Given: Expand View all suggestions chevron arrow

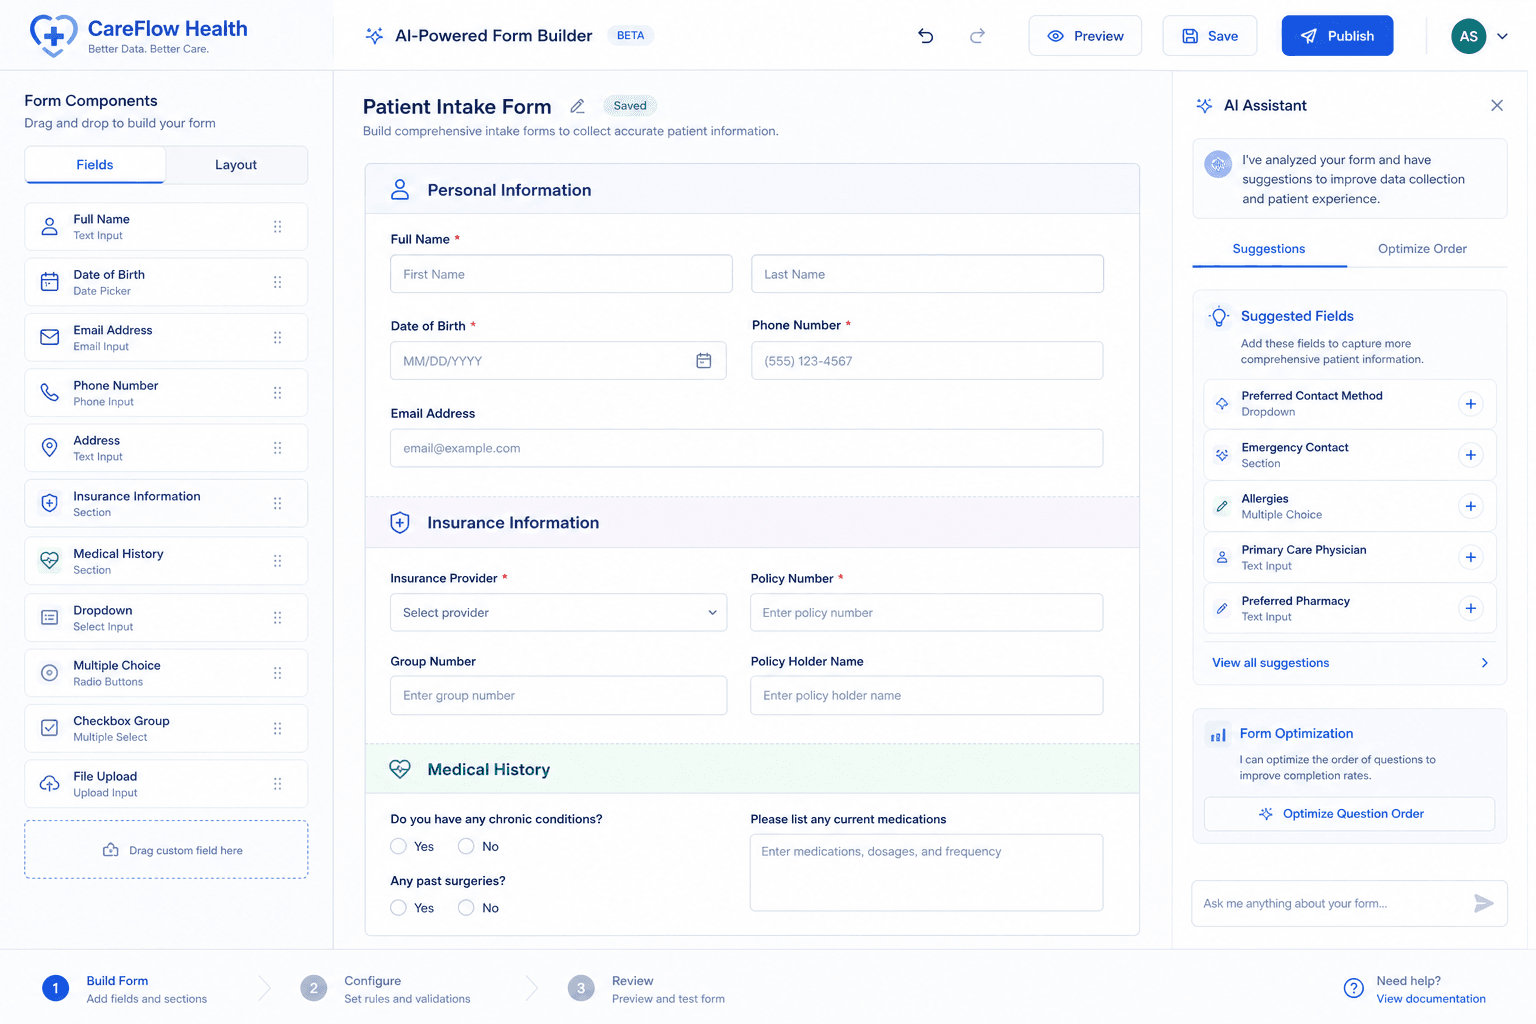Looking at the screenshot, I should (x=1485, y=663).
